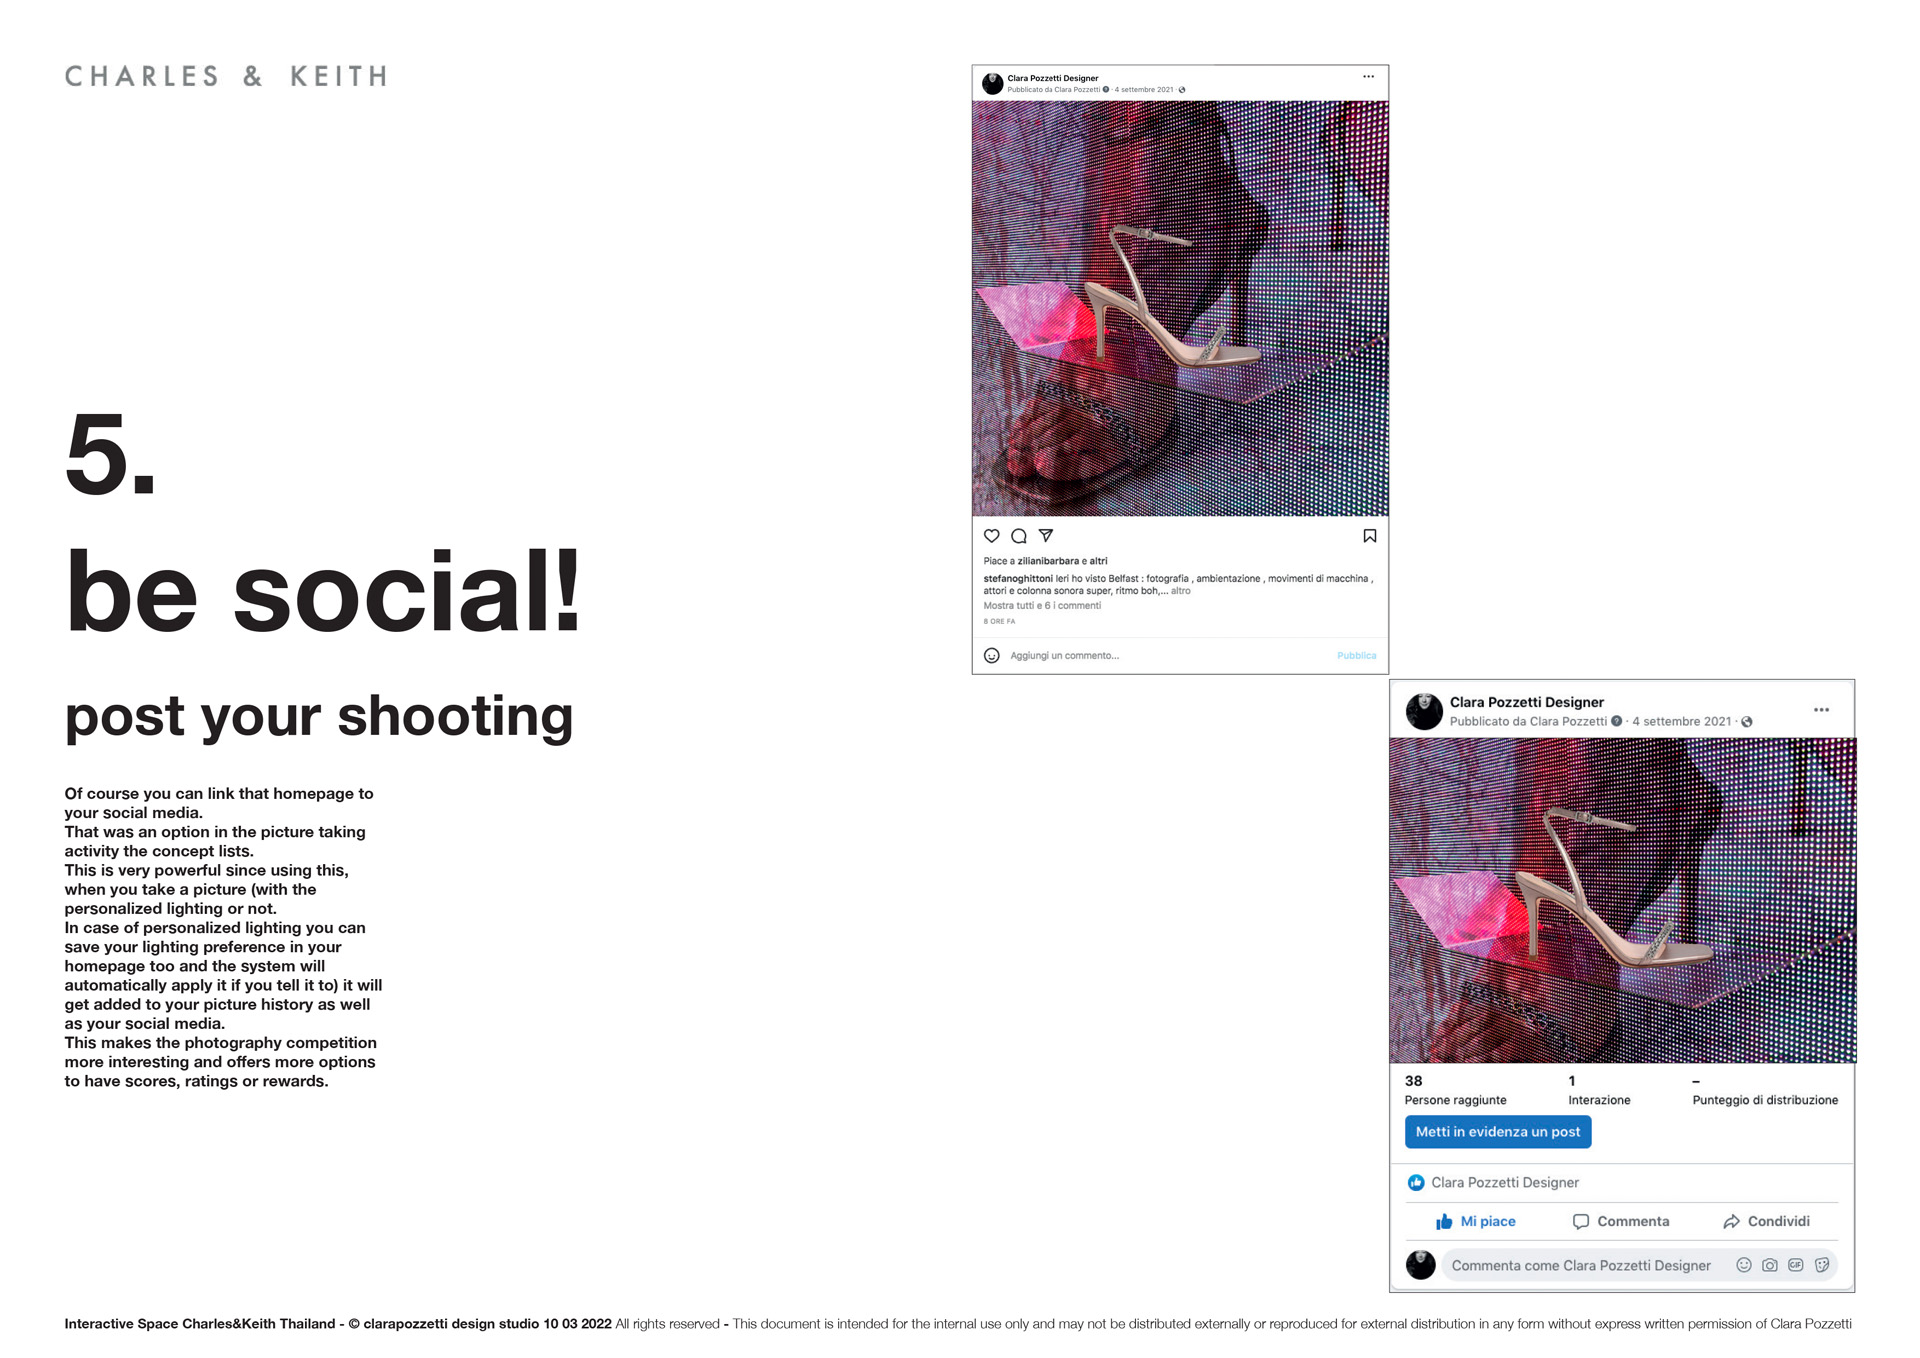Click the share paper-plane icon on Instagram post
The image size is (1920, 1358).
[1046, 536]
